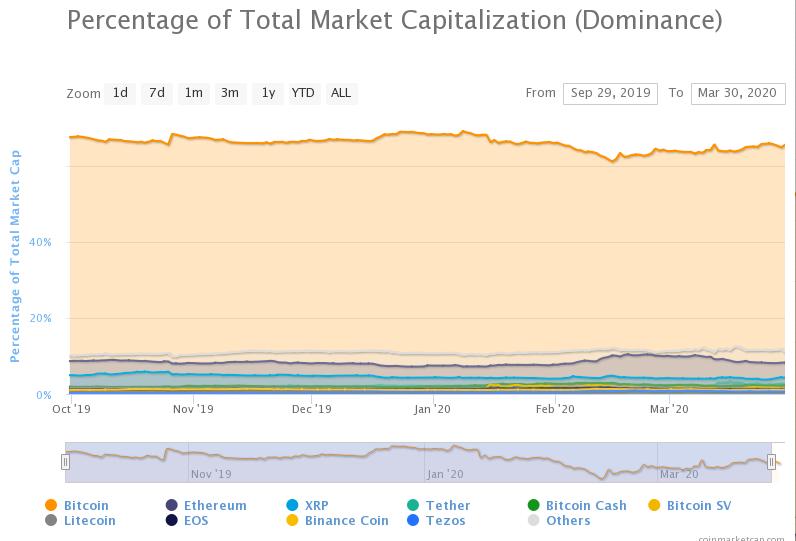The image size is (796, 541).
Task: Set zoom range to 7d
Action: 157,93
